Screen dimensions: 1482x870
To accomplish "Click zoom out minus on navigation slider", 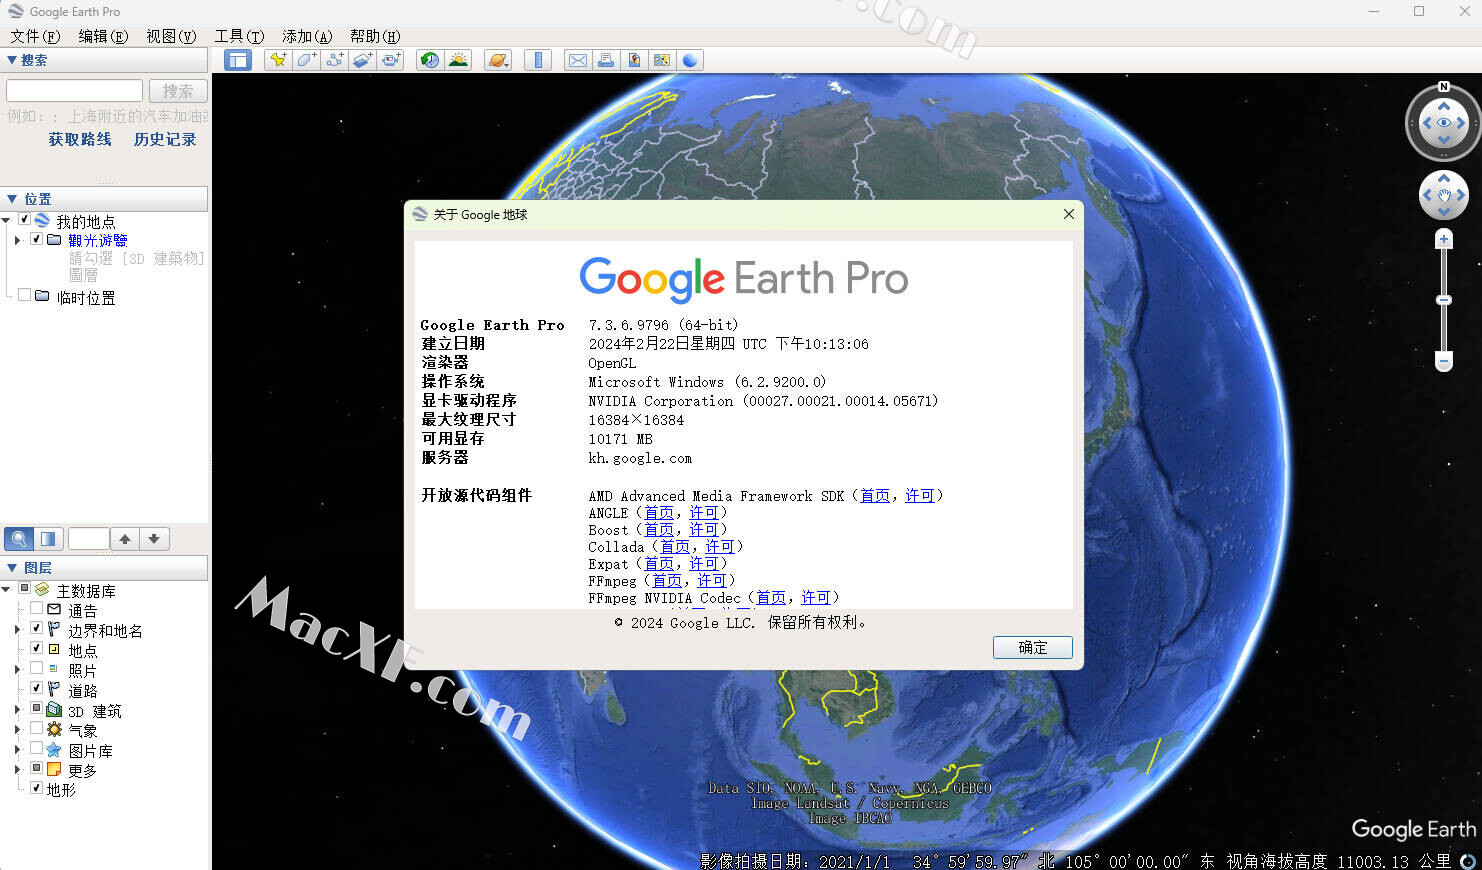I will 1444,360.
